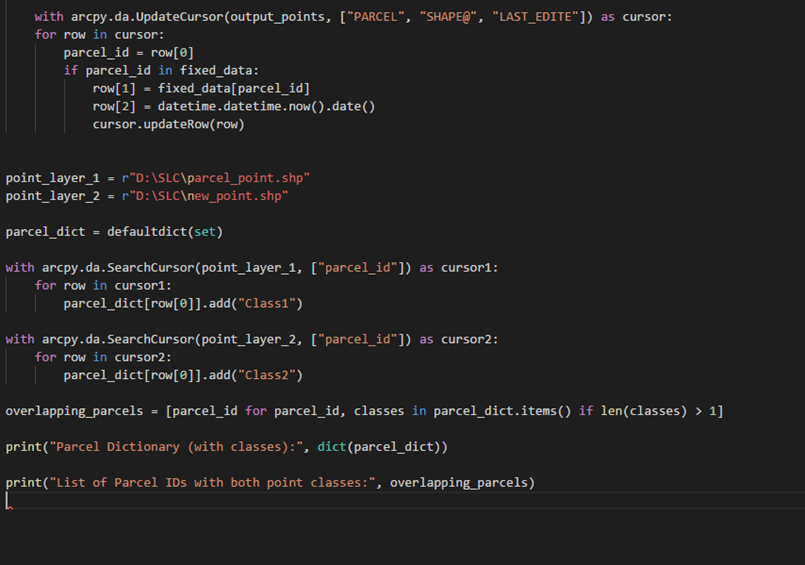Place cursor on the 'if parcel_id in fixed_data' line

pos(160,71)
